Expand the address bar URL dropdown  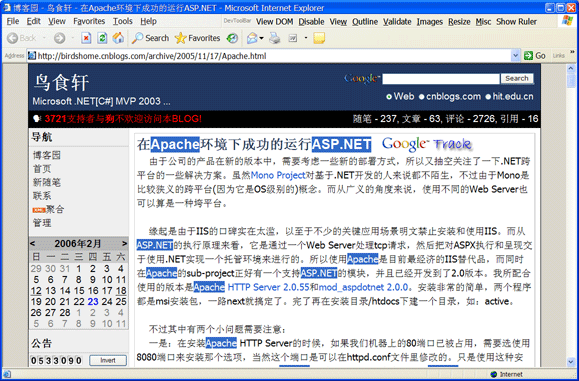point(515,56)
